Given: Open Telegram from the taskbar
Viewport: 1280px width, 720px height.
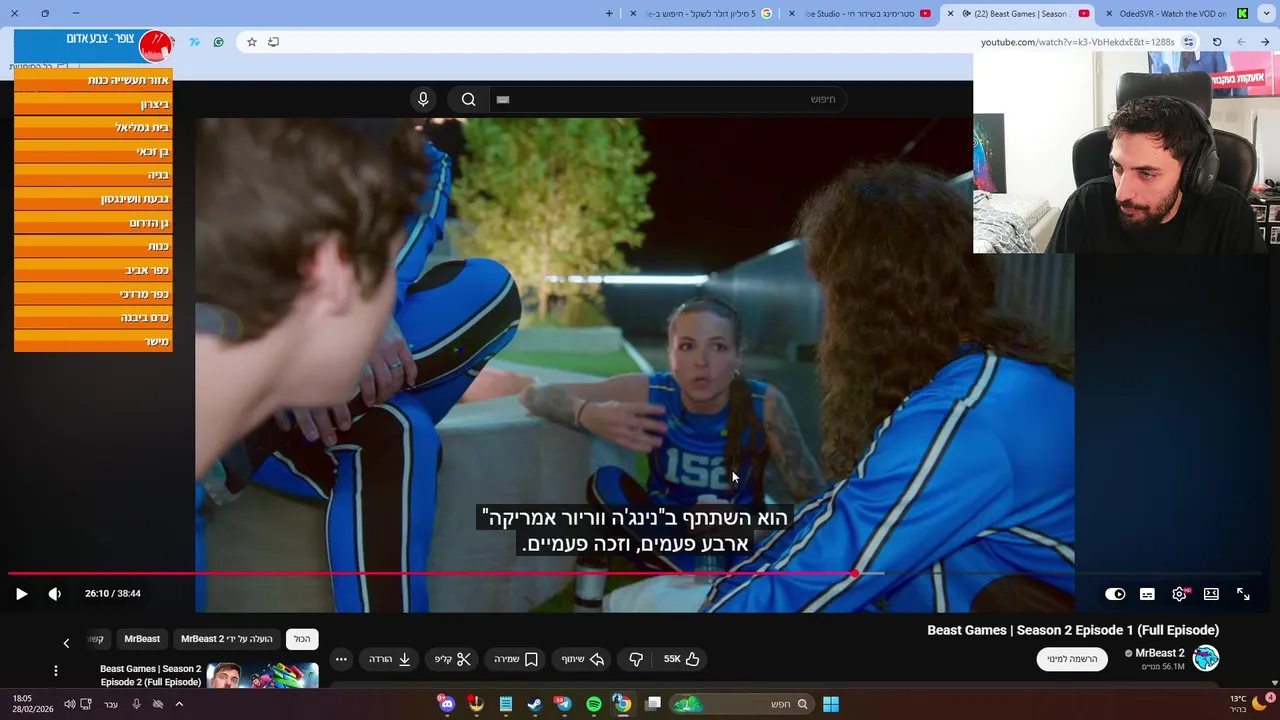Looking at the screenshot, I should (564, 704).
